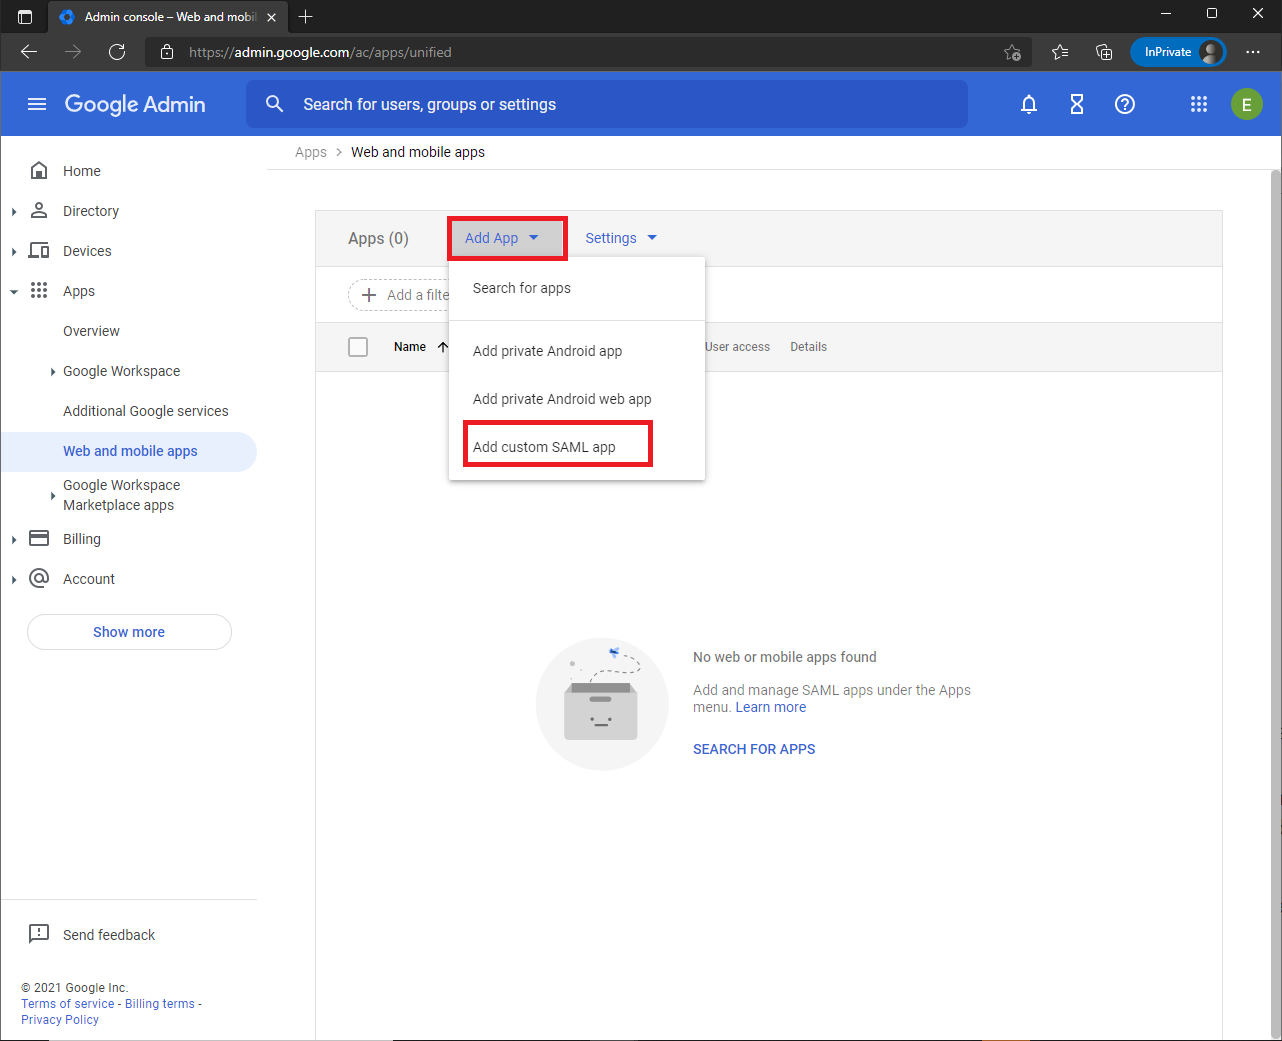Choose Search for apps menu item
Viewport: 1282px width, 1041px height.
coord(577,288)
